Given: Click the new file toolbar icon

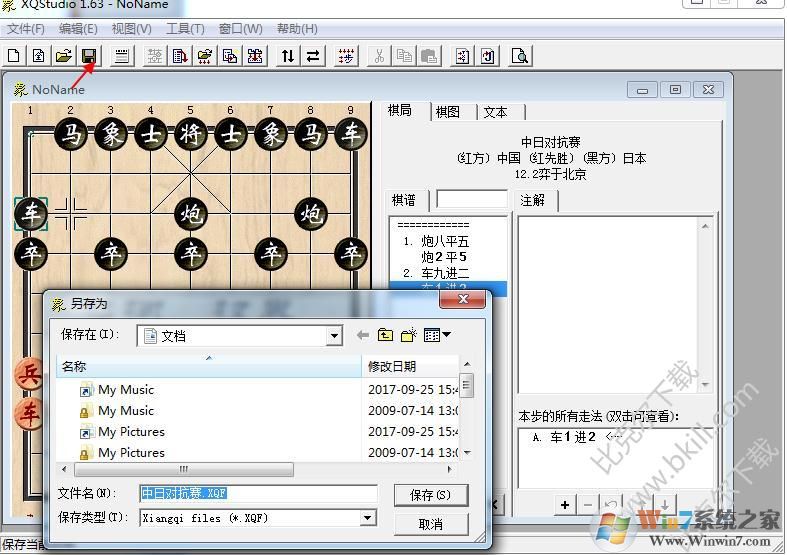Looking at the screenshot, I should (14, 56).
